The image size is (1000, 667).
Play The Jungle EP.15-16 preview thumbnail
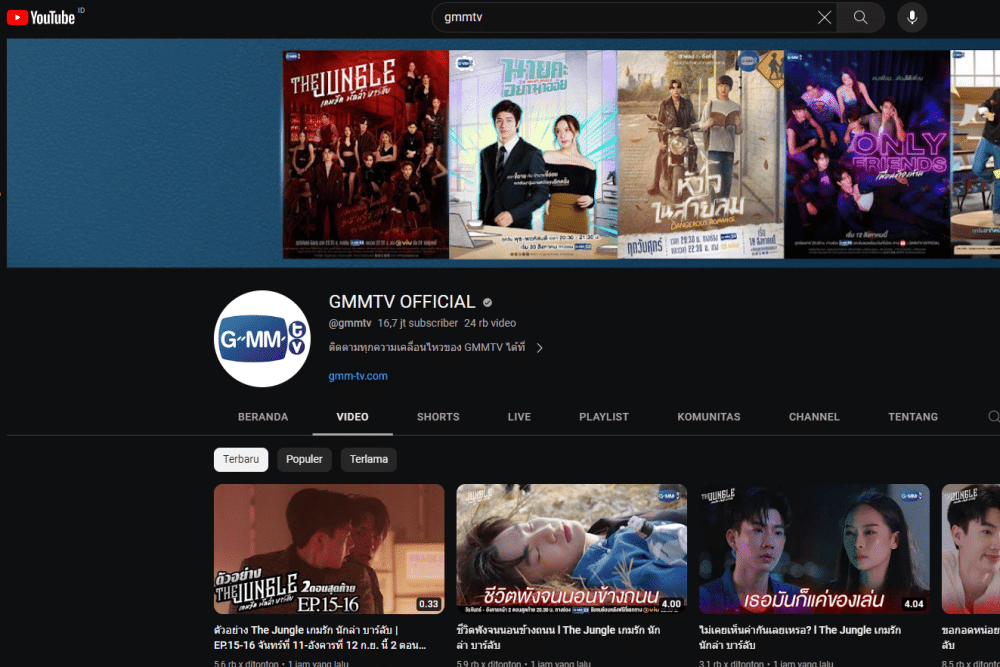pyautogui.click(x=329, y=549)
